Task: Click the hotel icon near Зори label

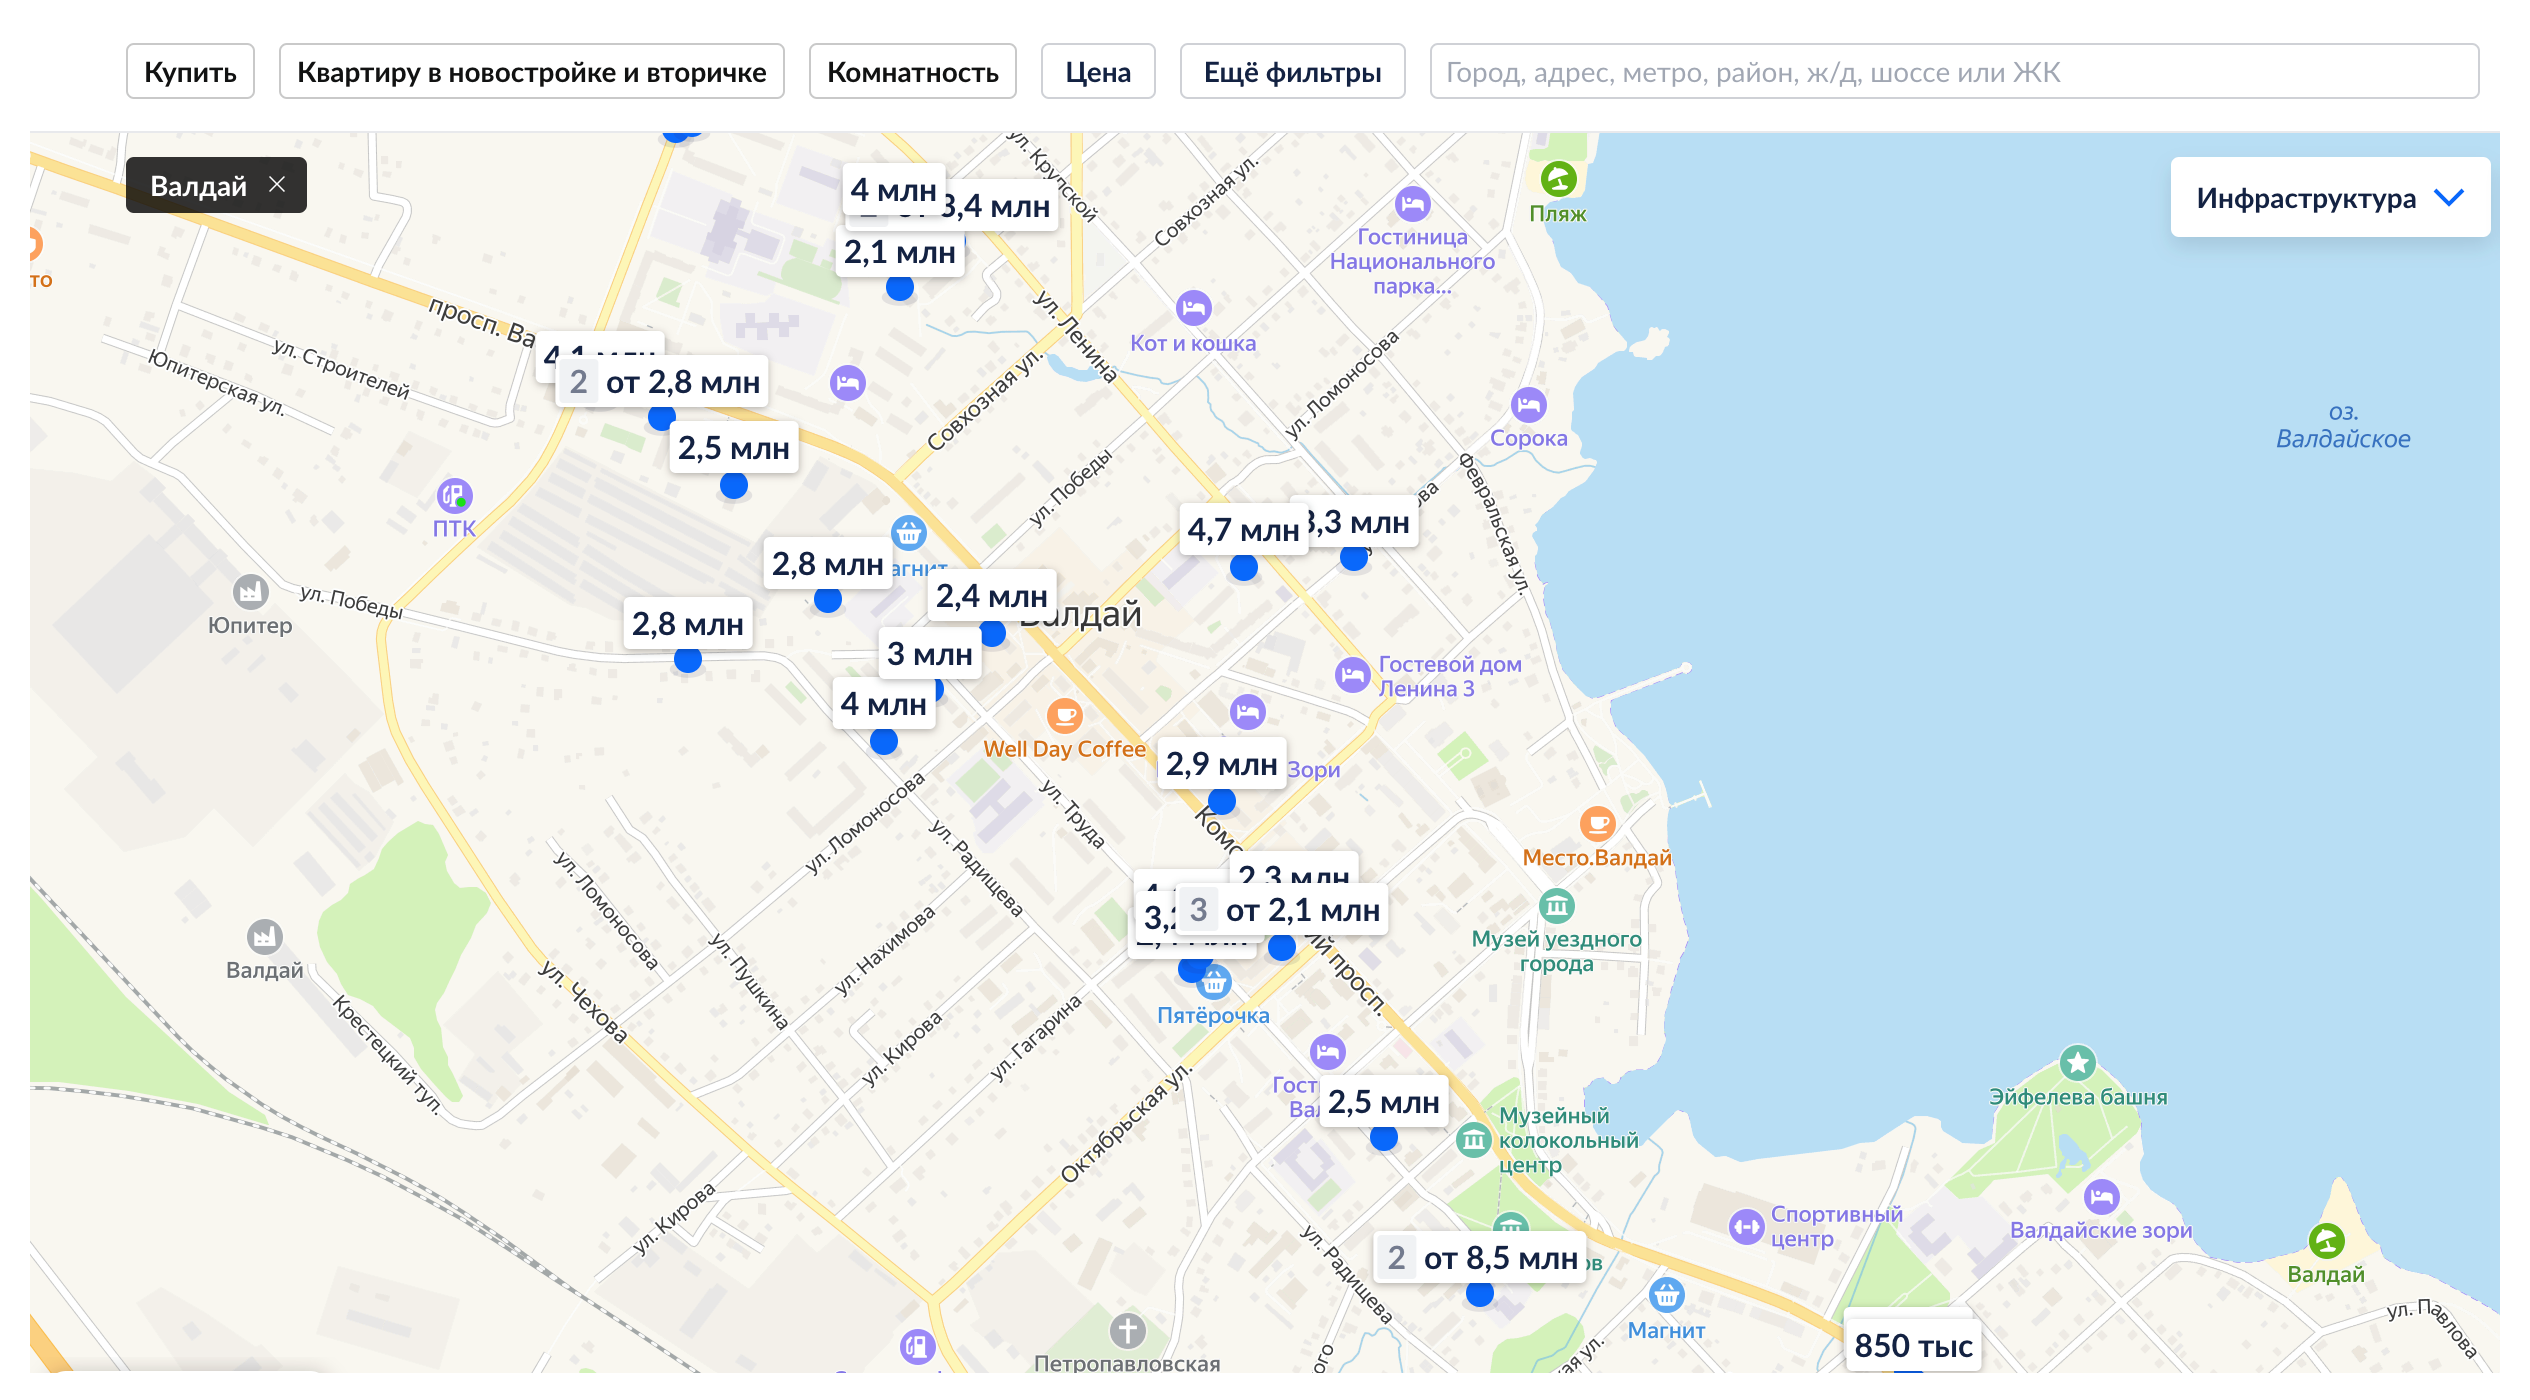Action: [1247, 712]
